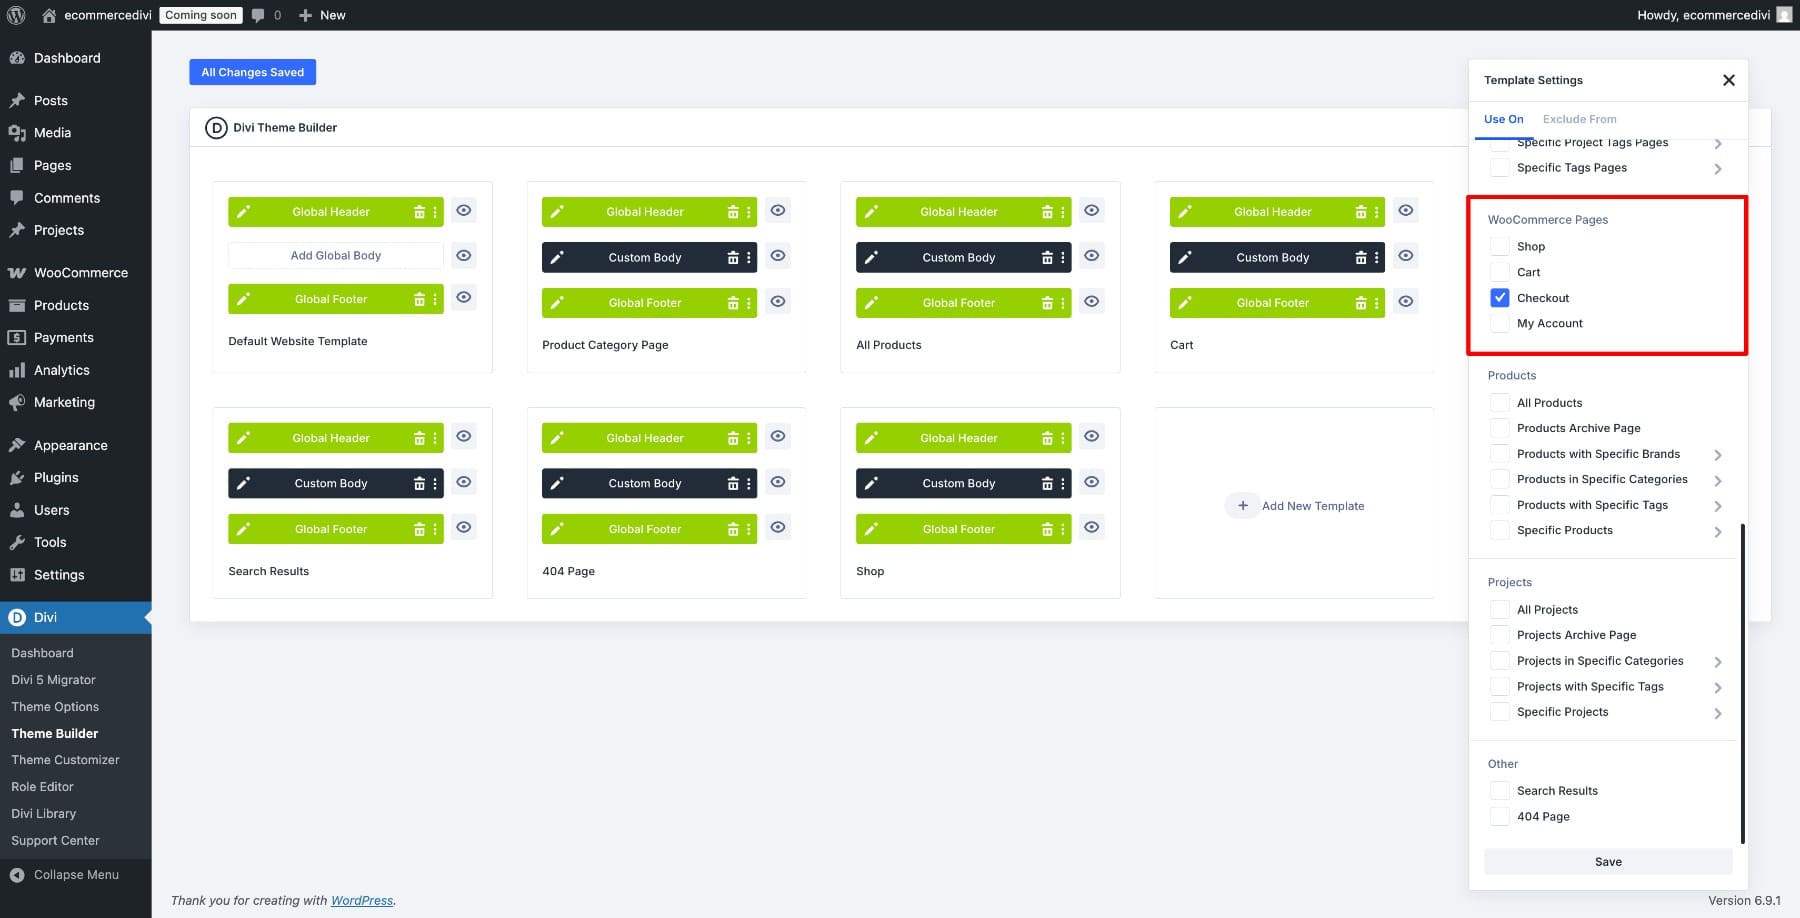Viewport: 1800px width, 918px height.
Task: Click the WordPress logo in admin bar
Action: point(16,15)
